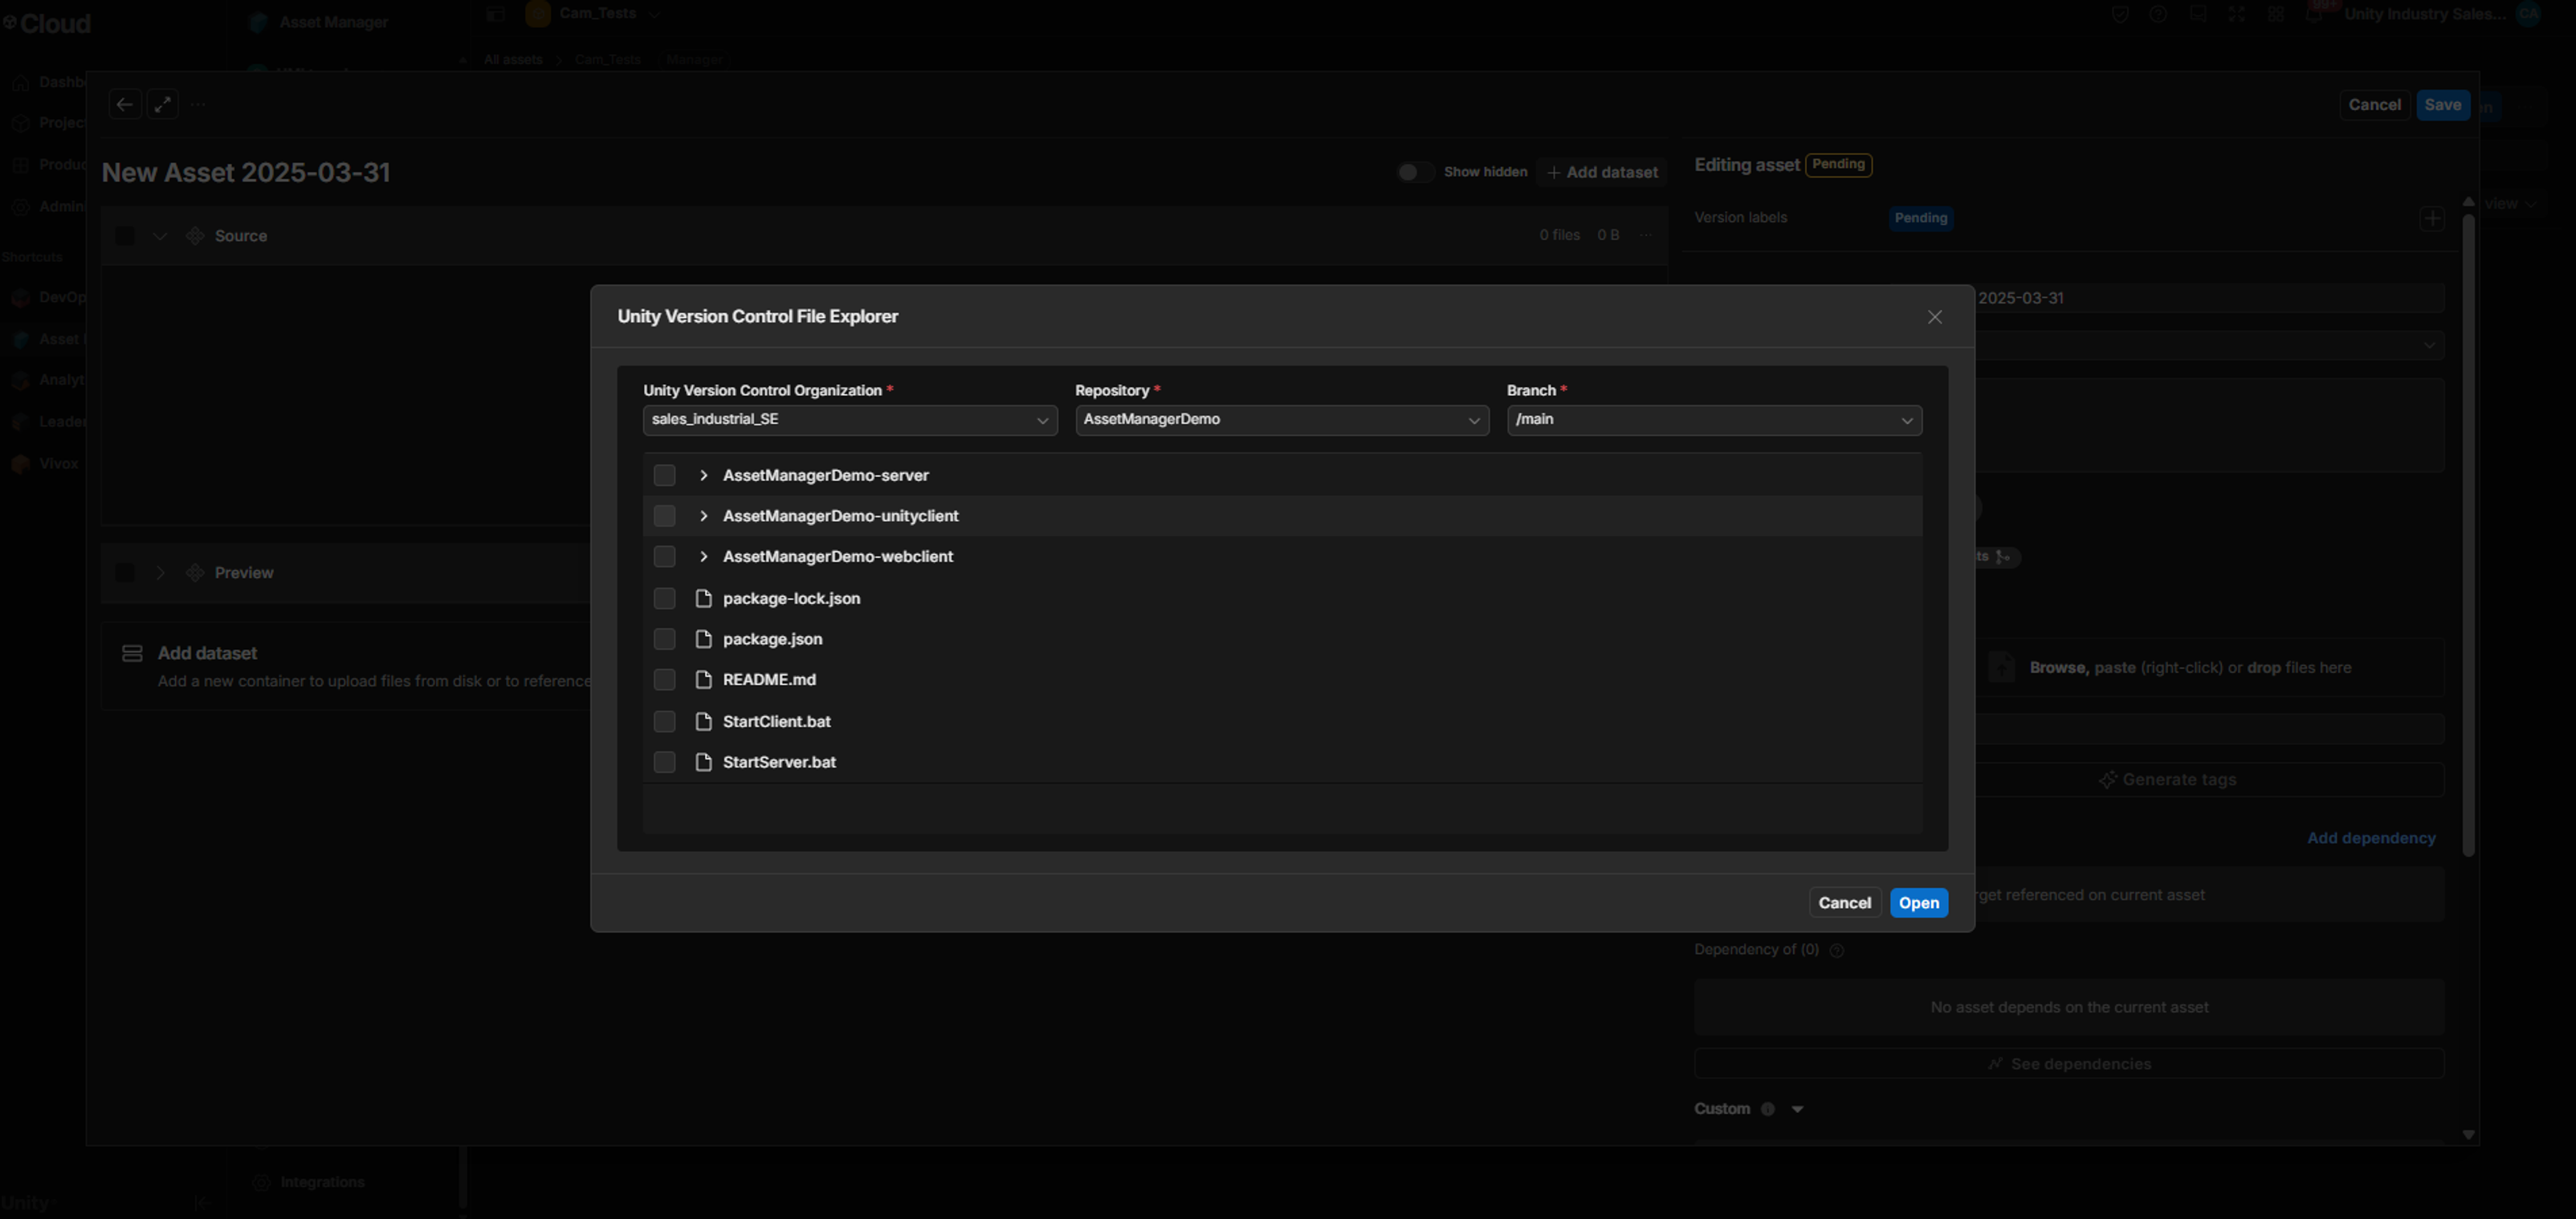
Task: Click the Generate tags button
Action: click(2167, 780)
